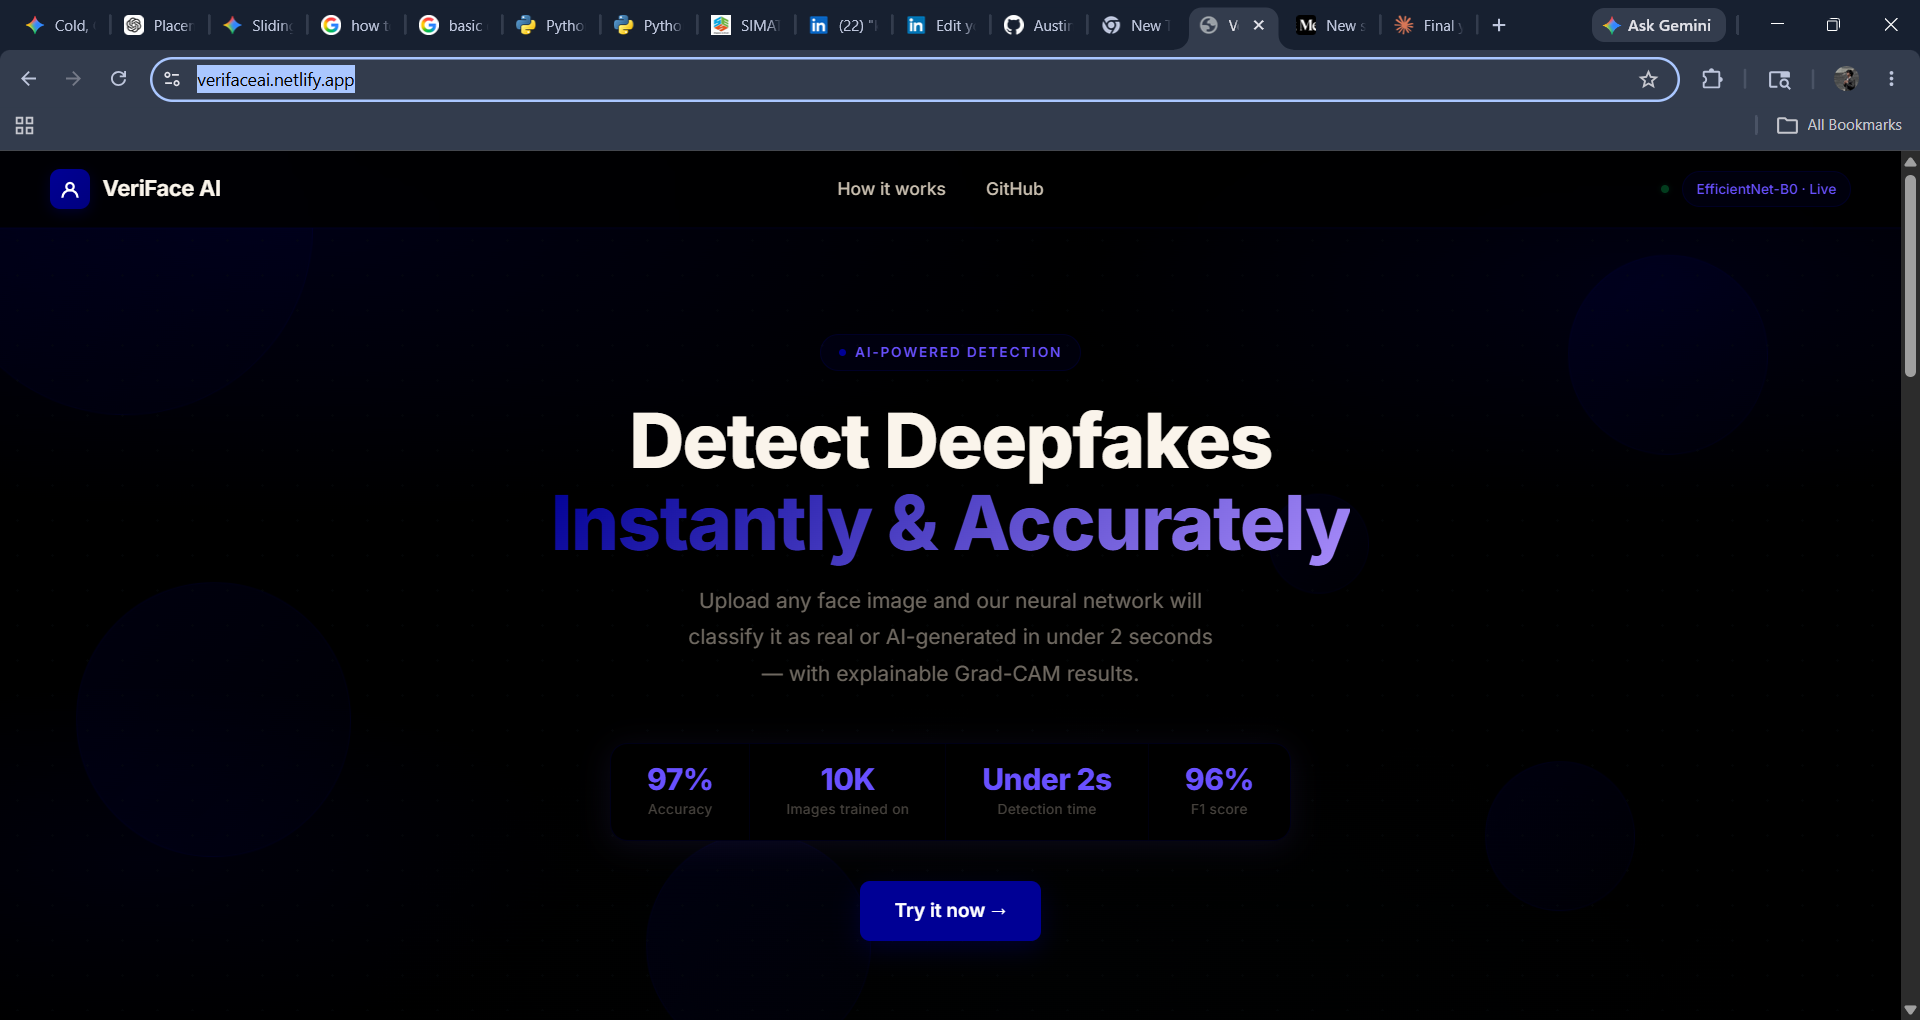Click the browser forward arrow
This screenshot has height=1020, width=1920.
coord(73,79)
